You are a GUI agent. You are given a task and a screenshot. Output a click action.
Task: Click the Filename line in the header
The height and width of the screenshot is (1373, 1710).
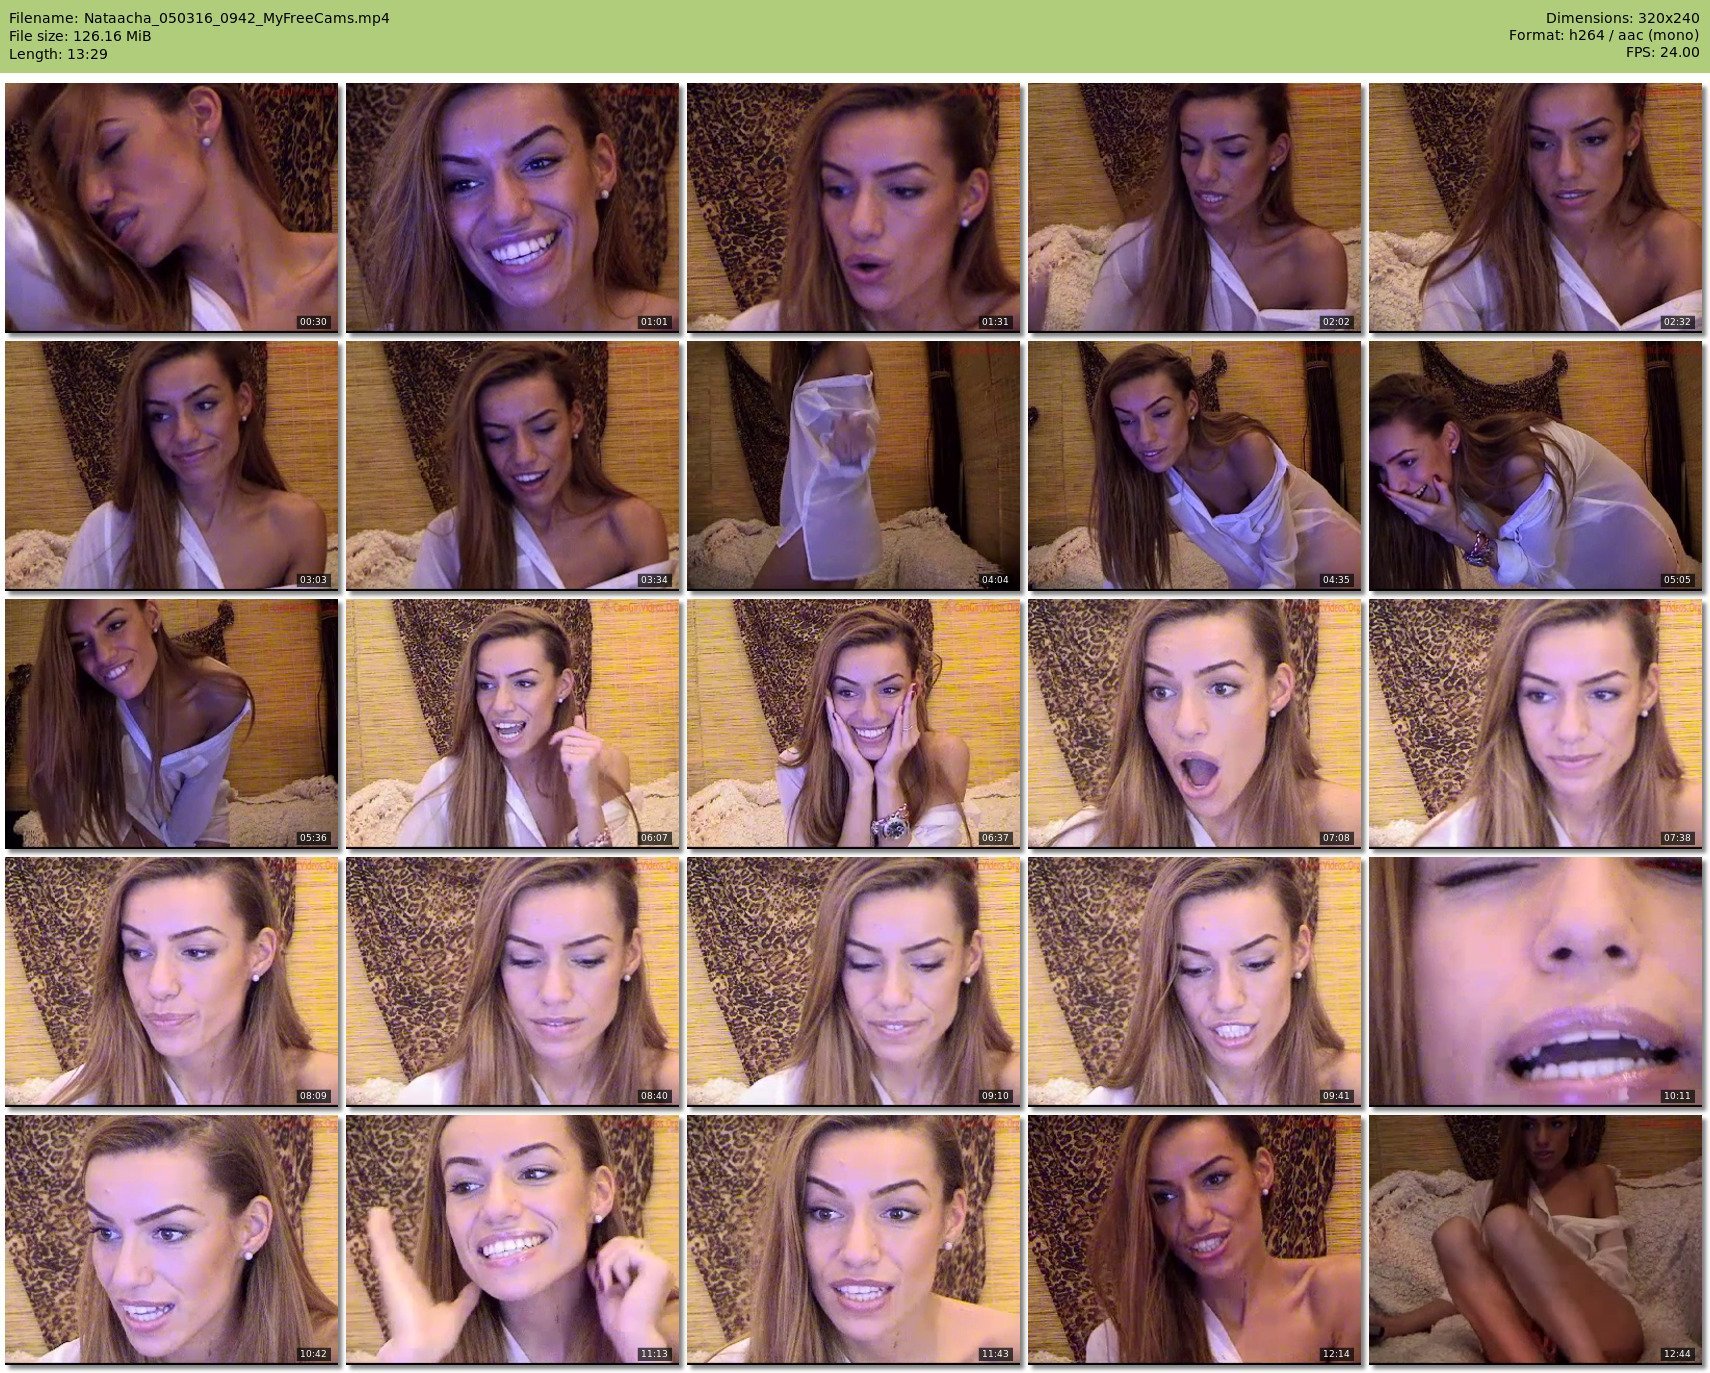199,18
